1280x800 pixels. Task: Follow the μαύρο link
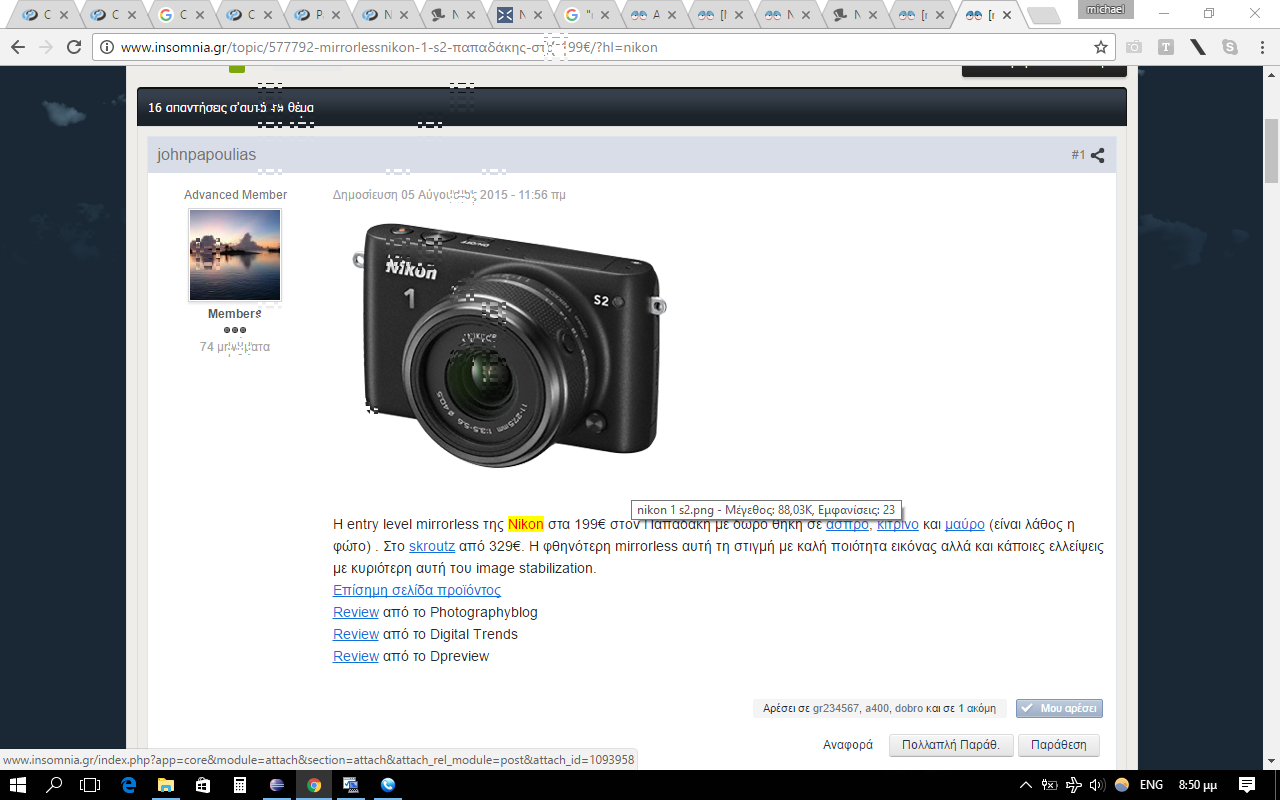965,524
